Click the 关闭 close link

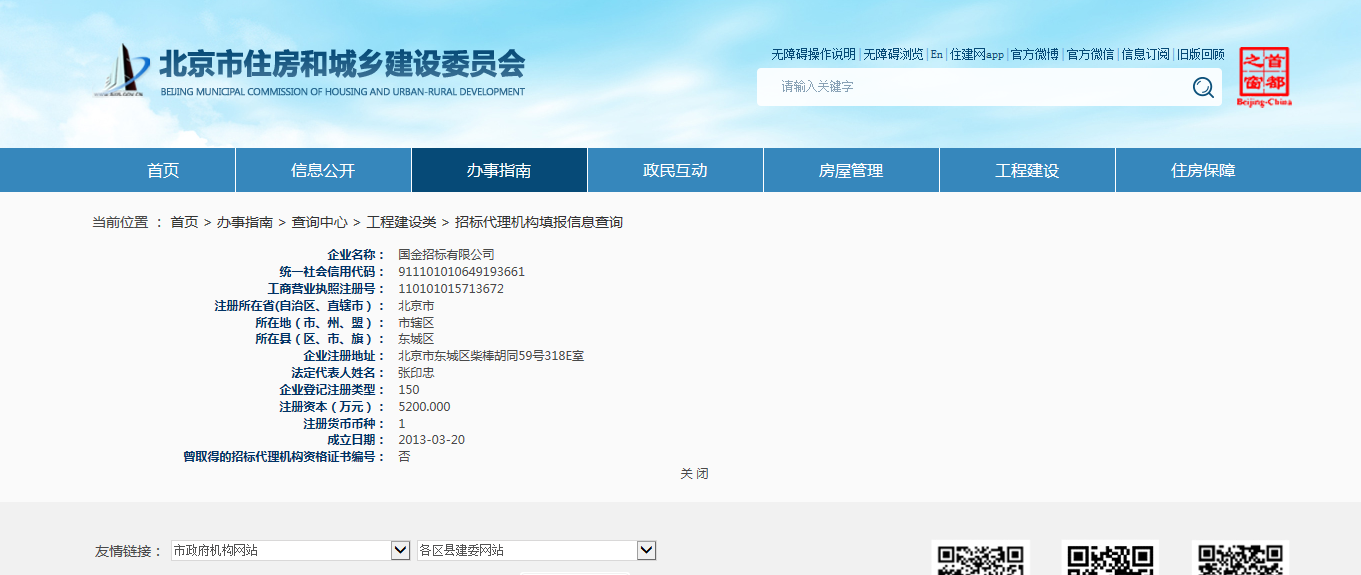coord(694,473)
